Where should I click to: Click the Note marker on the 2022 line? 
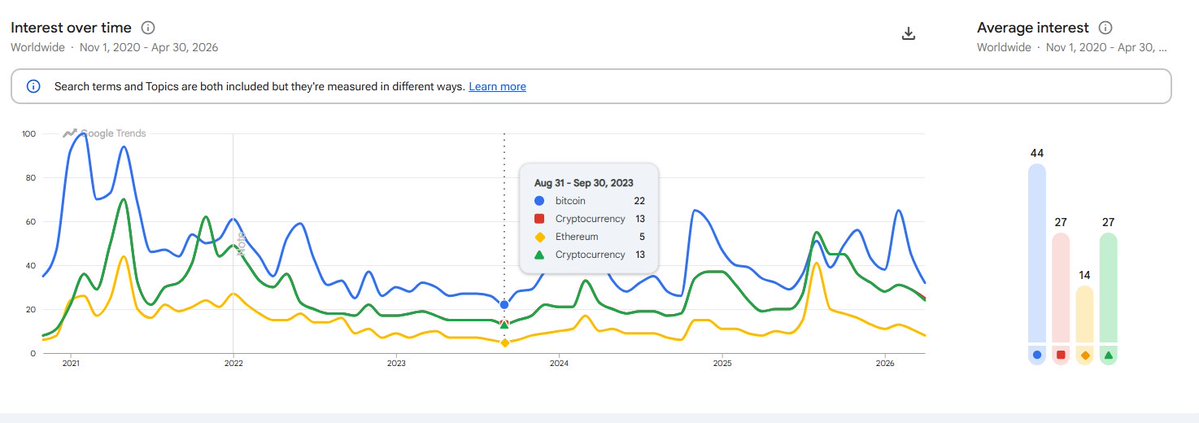click(240, 244)
